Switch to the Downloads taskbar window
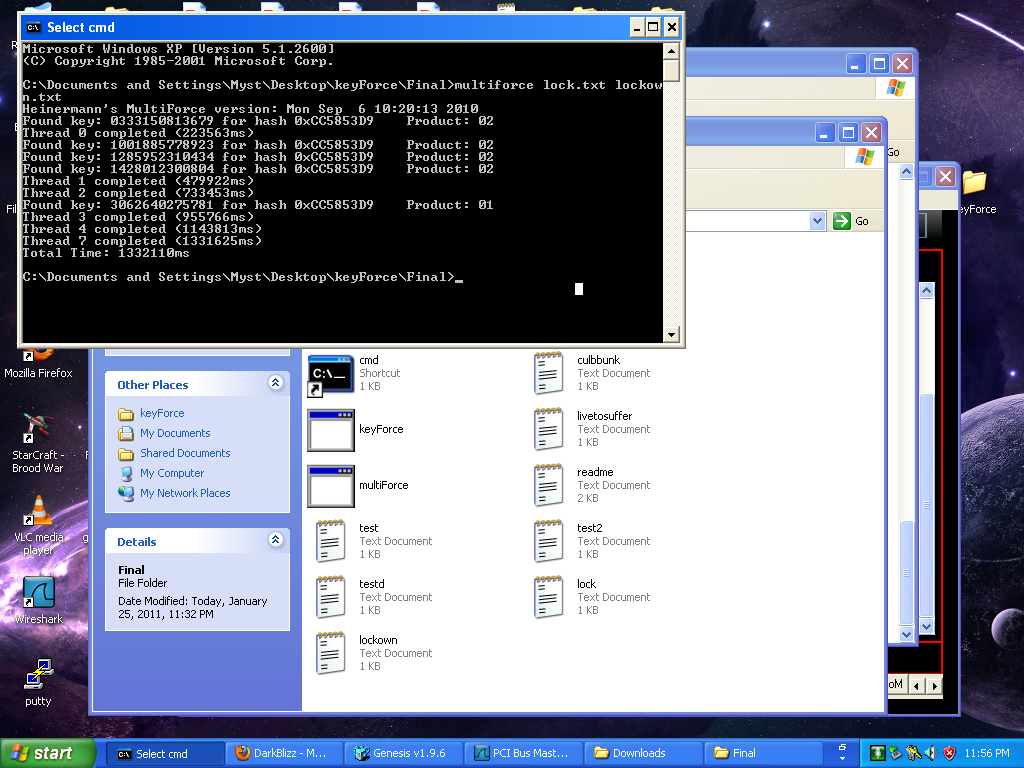 638,753
